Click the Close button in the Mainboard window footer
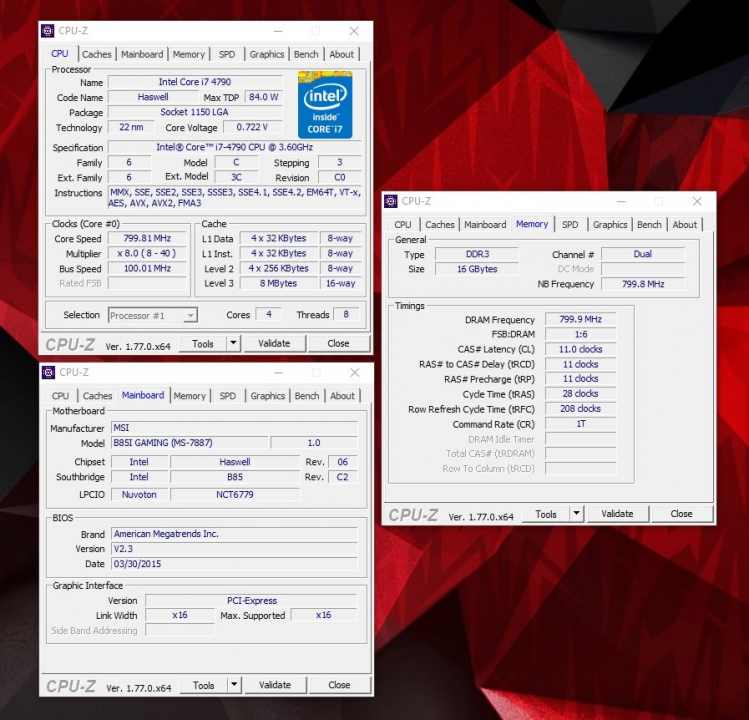The width and height of the screenshot is (749, 720). pos(340,685)
